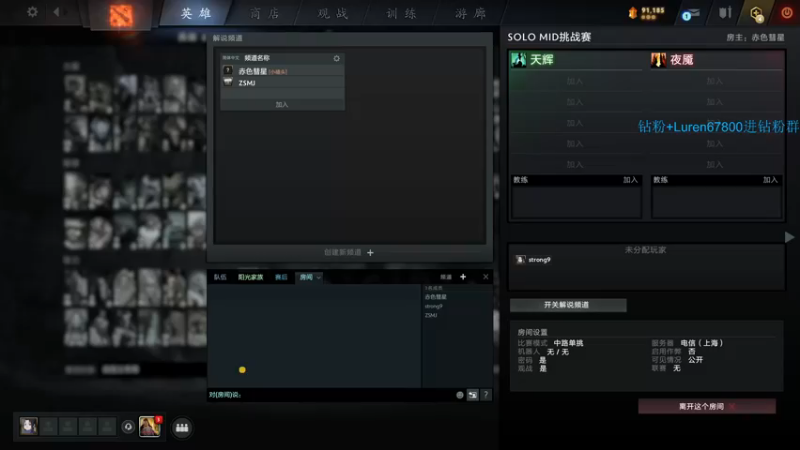This screenshot has width=800, height=450.
Task: Join as Dire coach via 教练 加入
Action: (770, 180)
